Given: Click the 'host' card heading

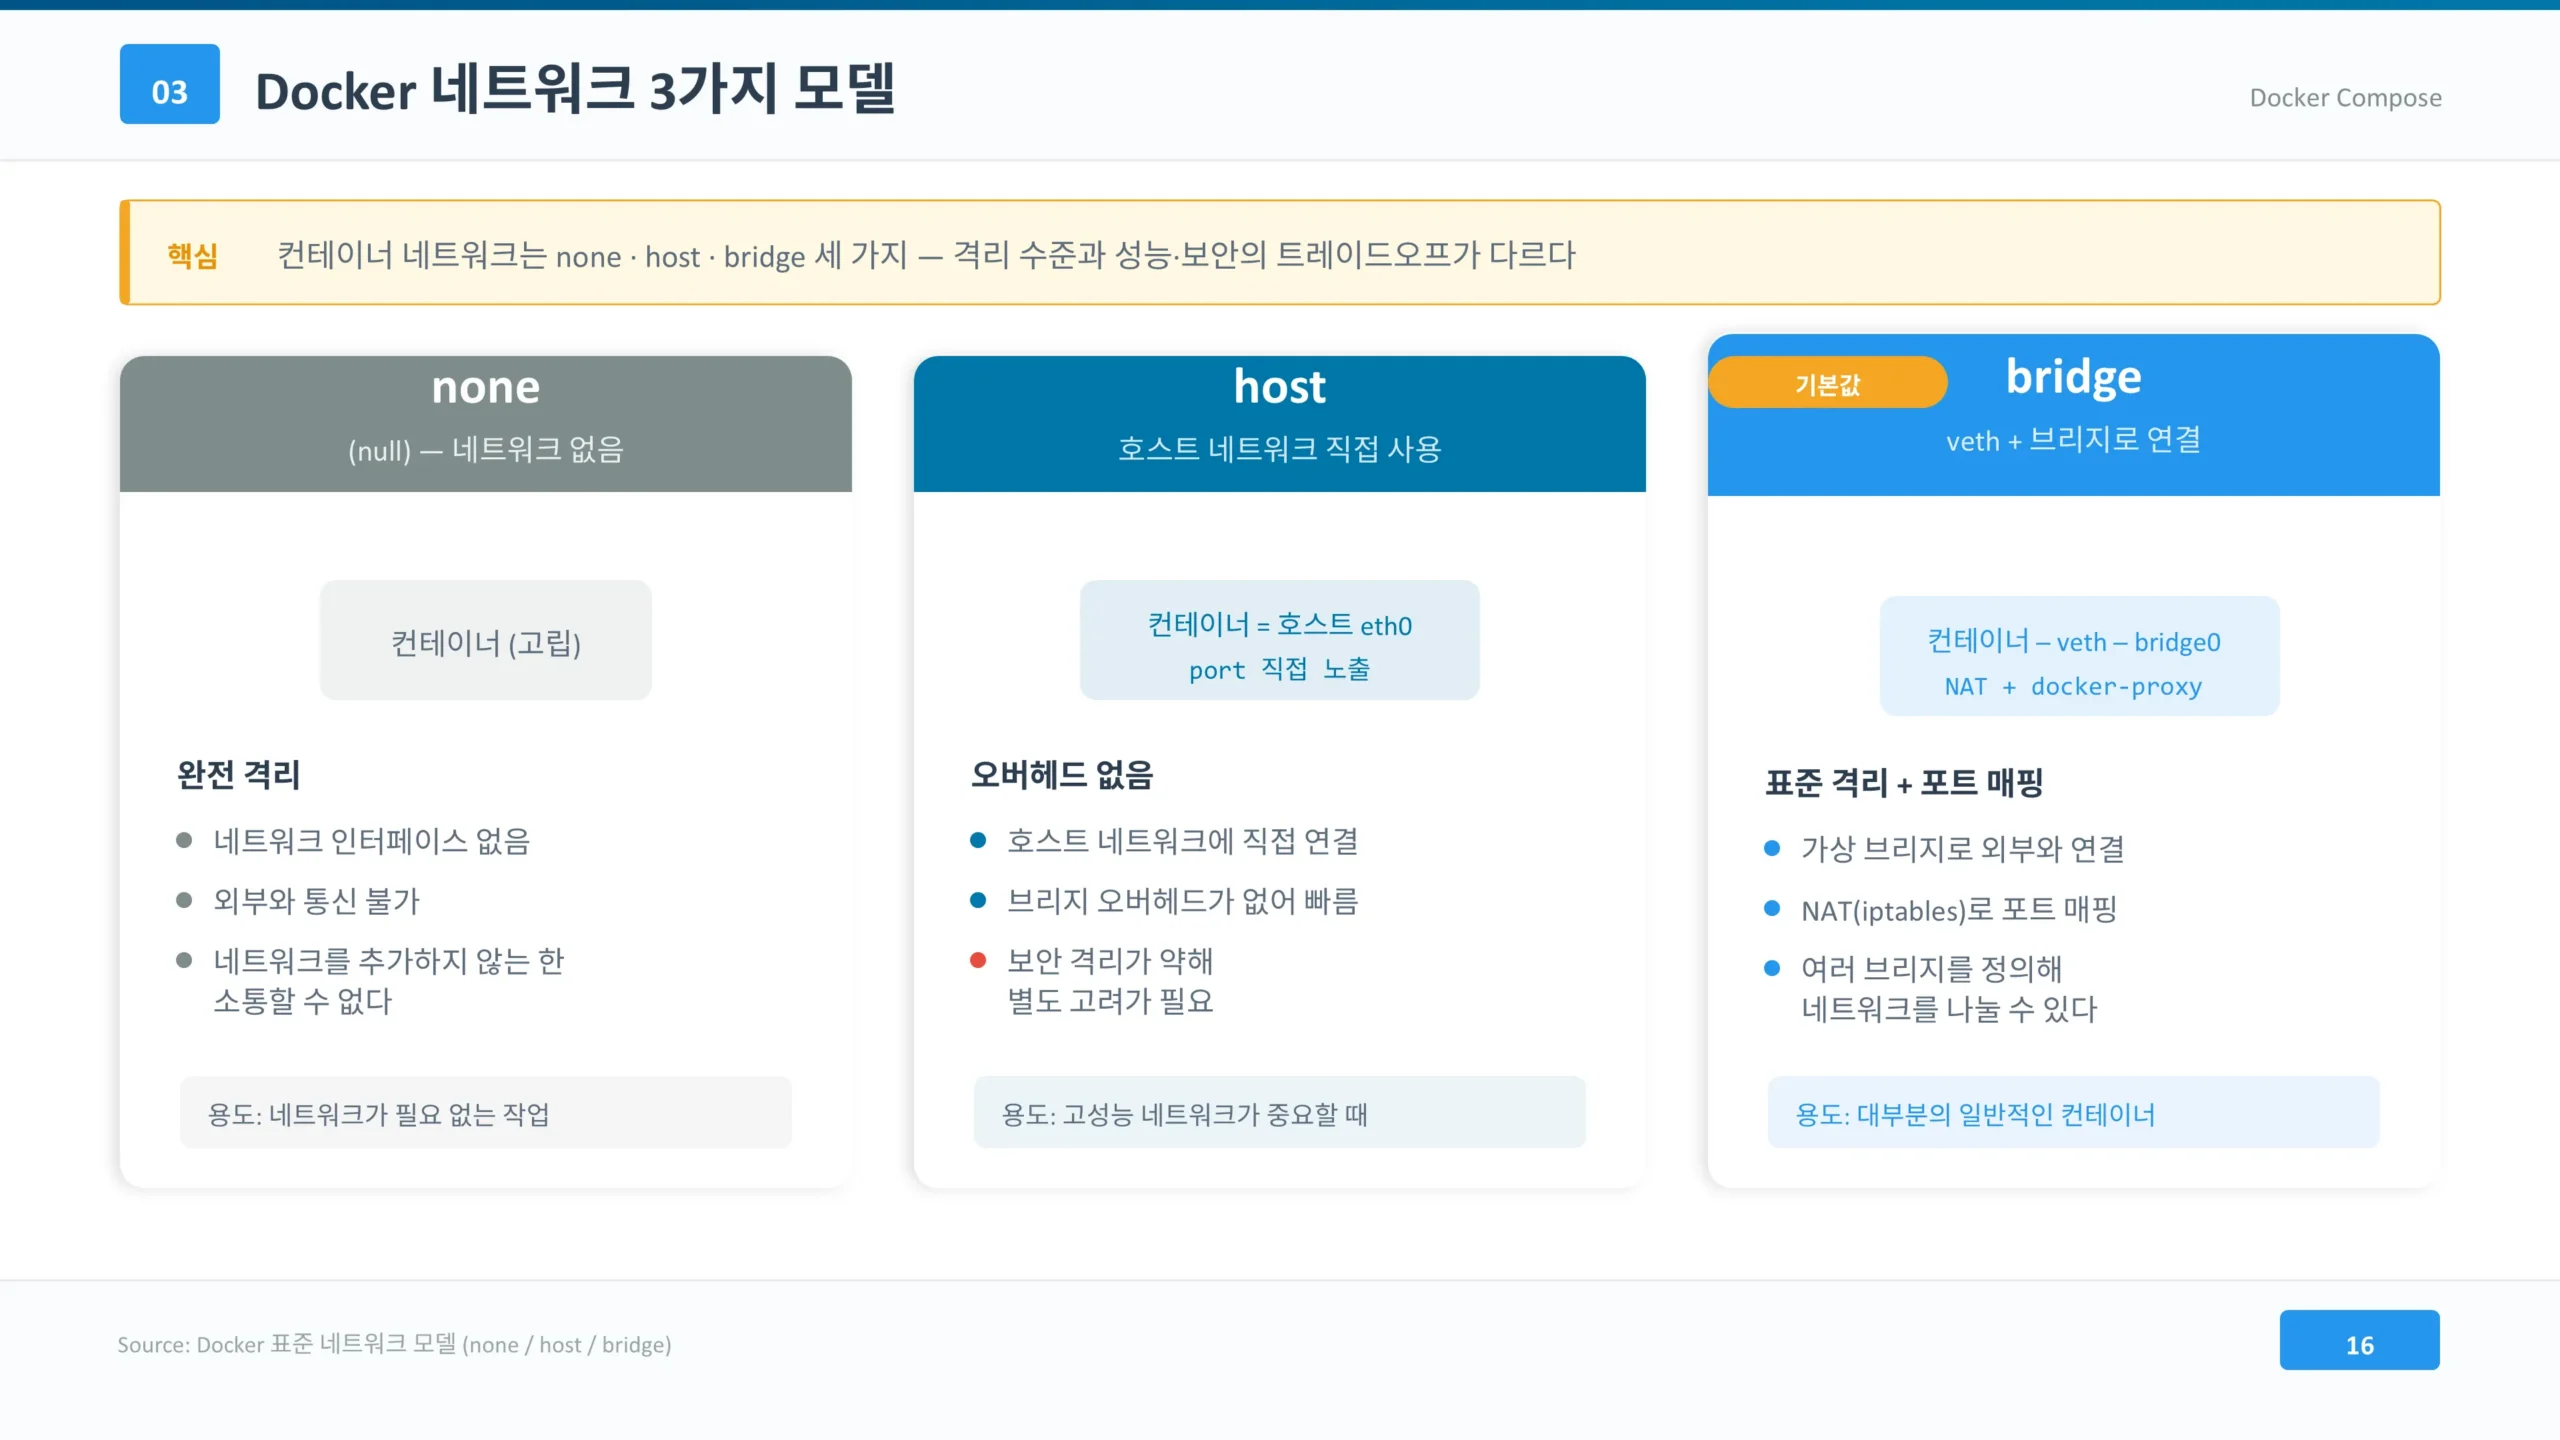Looking at the screenshot, I should 1280,387.
